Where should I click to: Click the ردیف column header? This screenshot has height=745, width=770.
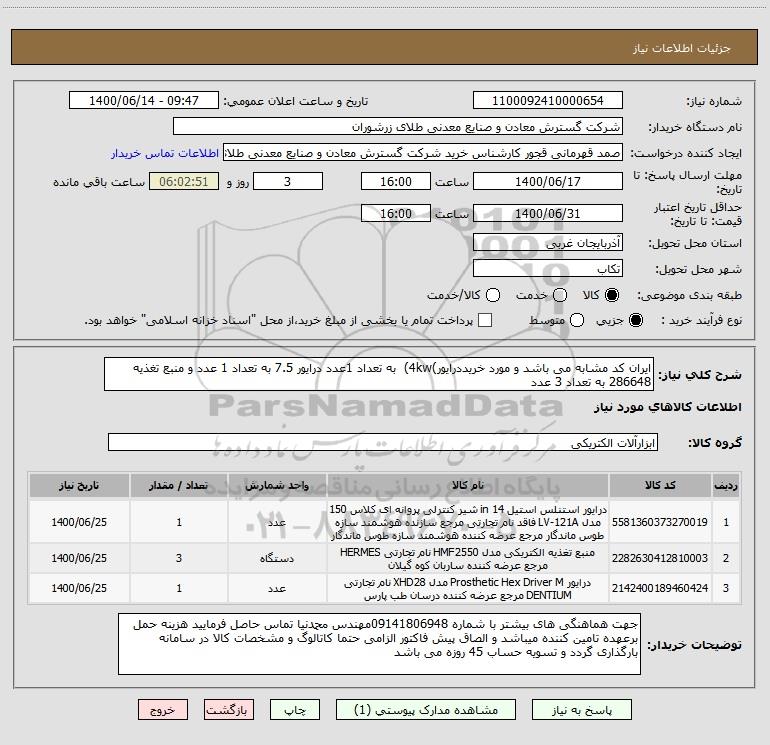(x=726, y=485)
